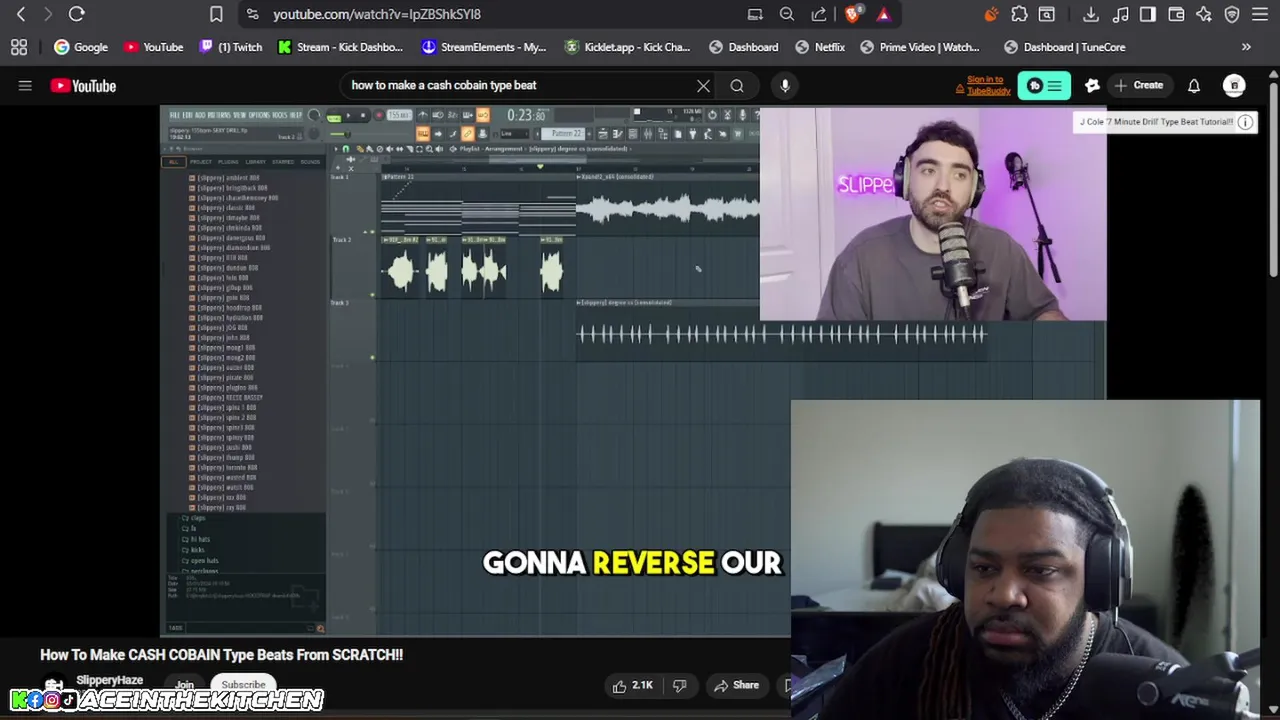Open the browser downloads icon
This screenshot has height=720, width=1280.
coord(1091,14)
